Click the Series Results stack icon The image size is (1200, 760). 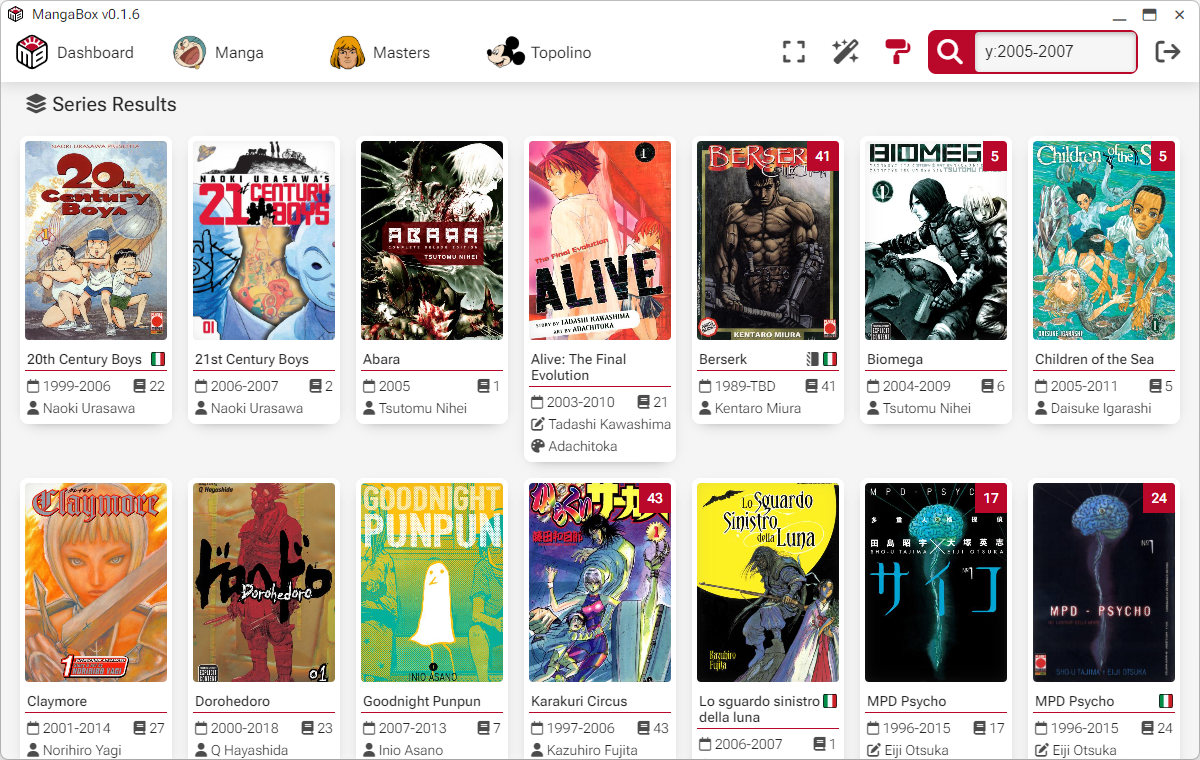(36, 104)
